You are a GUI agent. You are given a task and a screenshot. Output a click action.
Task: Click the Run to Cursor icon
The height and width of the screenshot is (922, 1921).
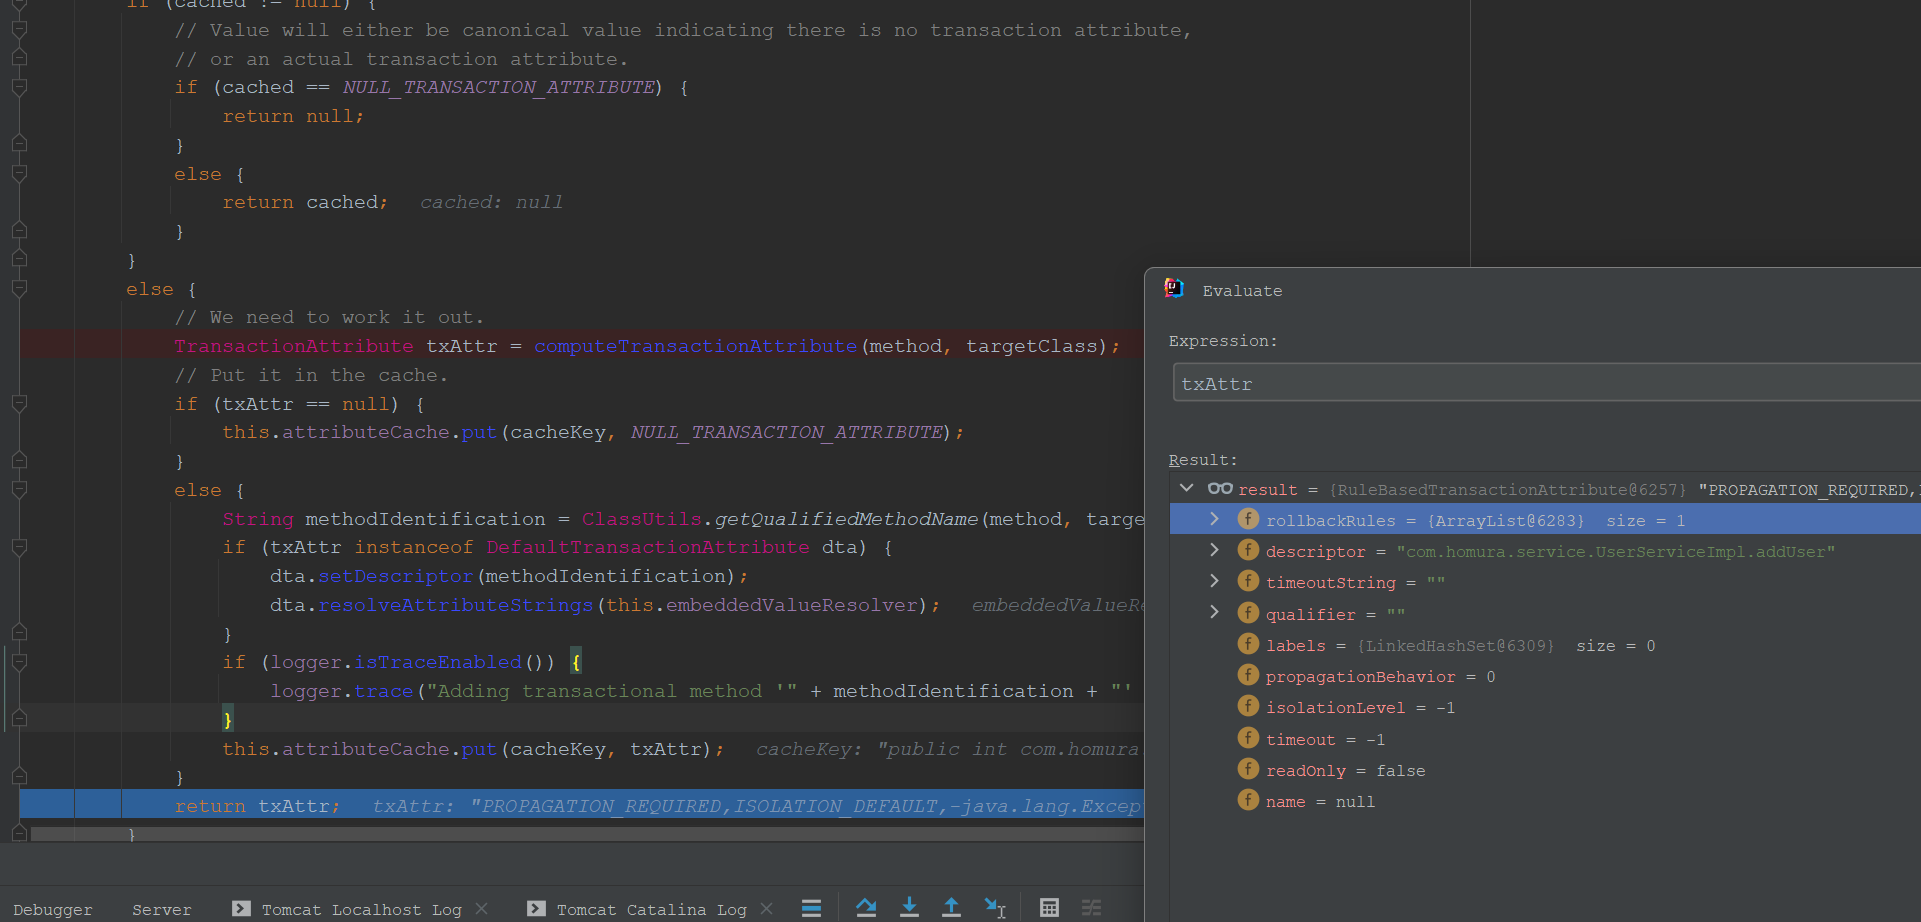995,908
